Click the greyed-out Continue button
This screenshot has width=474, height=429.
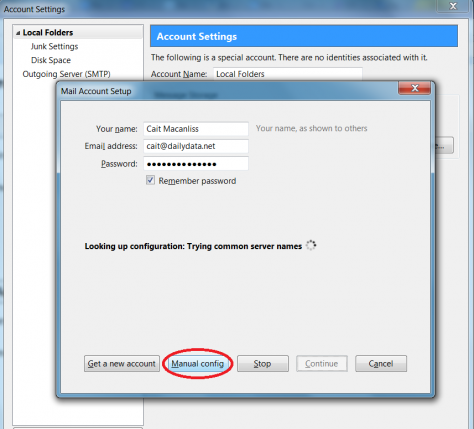(322, 363)
